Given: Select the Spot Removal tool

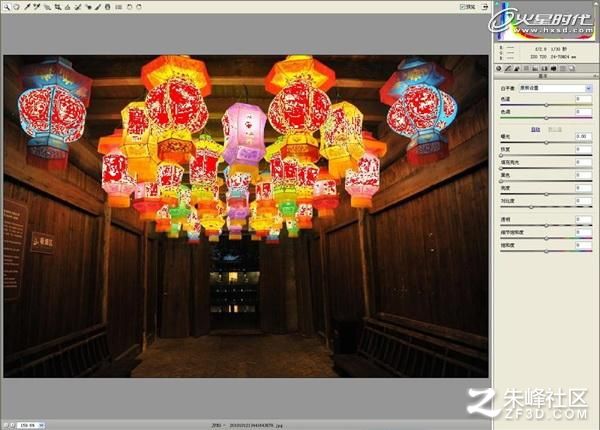Looking at the screenshot, I should (x=78, y=7).
